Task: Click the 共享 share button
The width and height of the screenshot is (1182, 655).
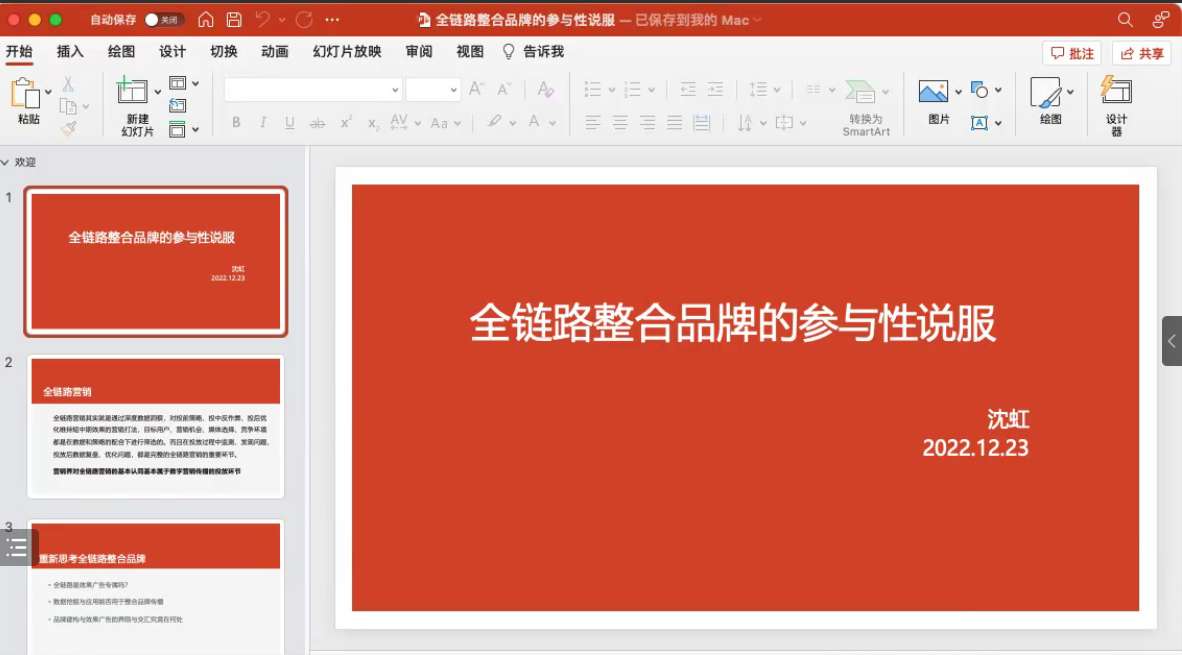Action: 1142,54
